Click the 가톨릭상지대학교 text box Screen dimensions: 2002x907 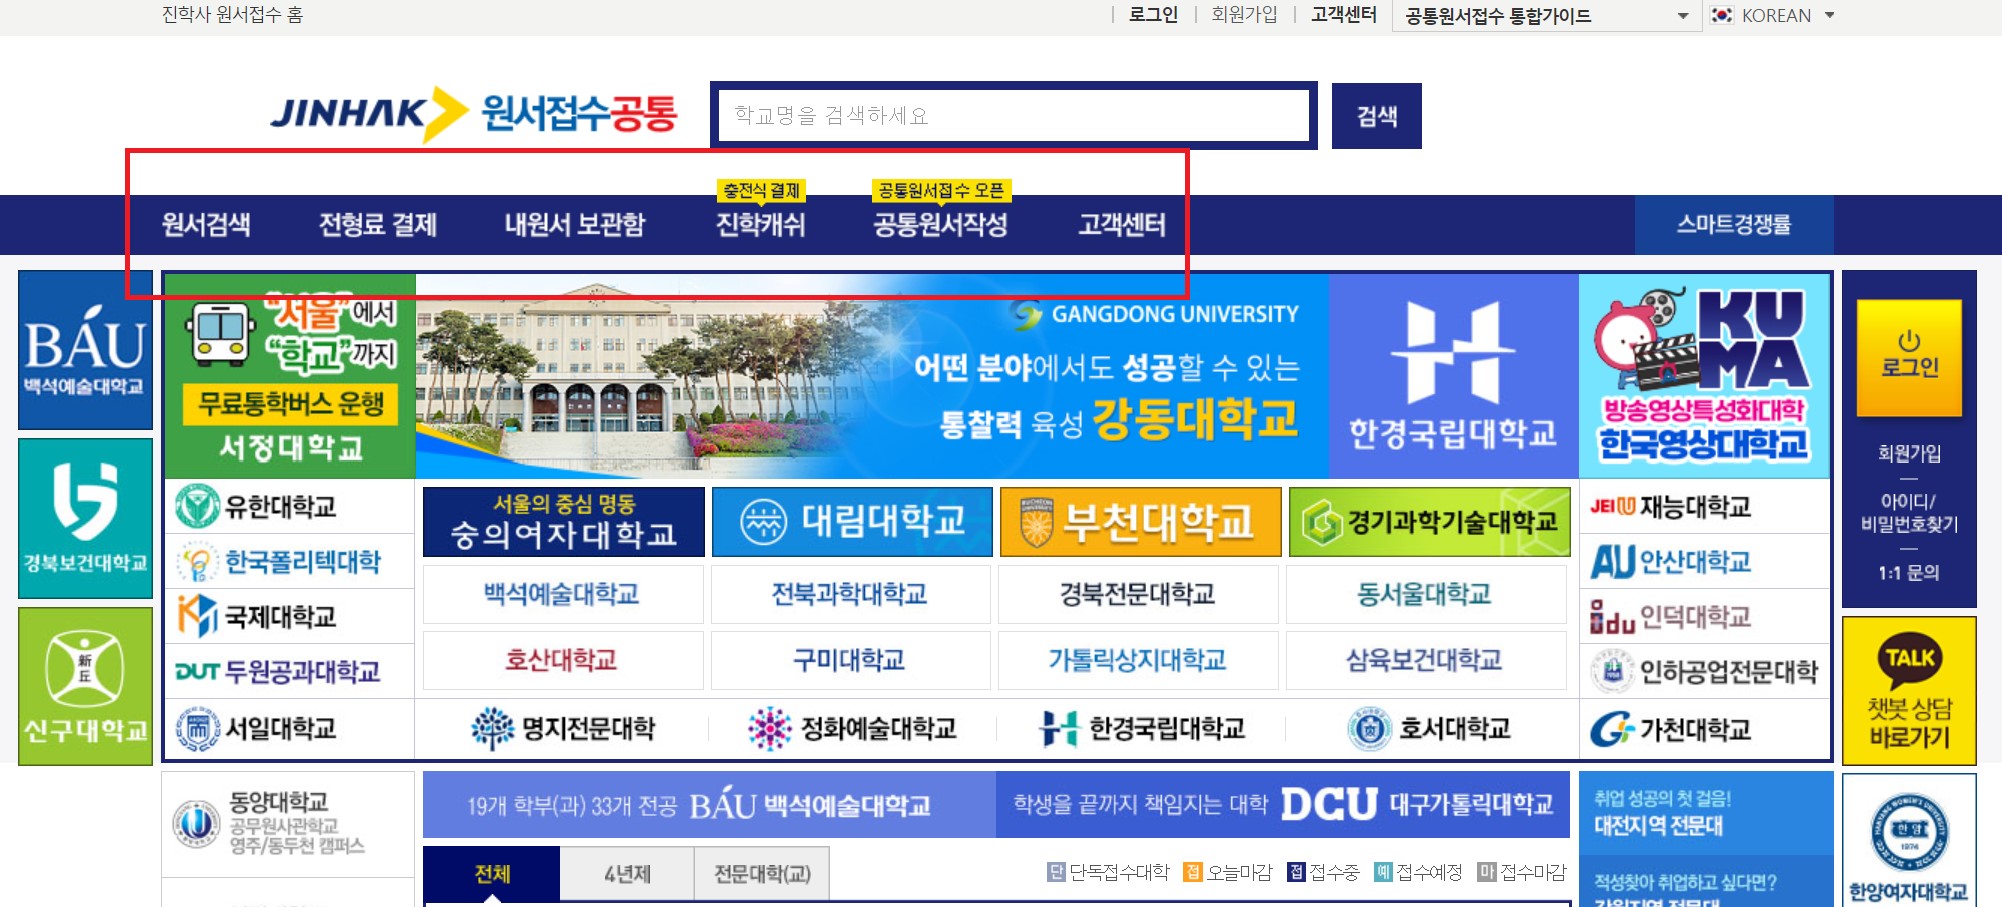coord(1138,660)
